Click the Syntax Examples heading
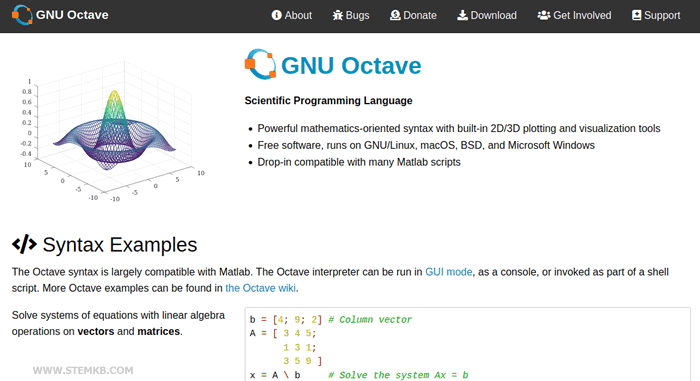The image size is (700, 381). pyautogui.click(x=120, y=245)
